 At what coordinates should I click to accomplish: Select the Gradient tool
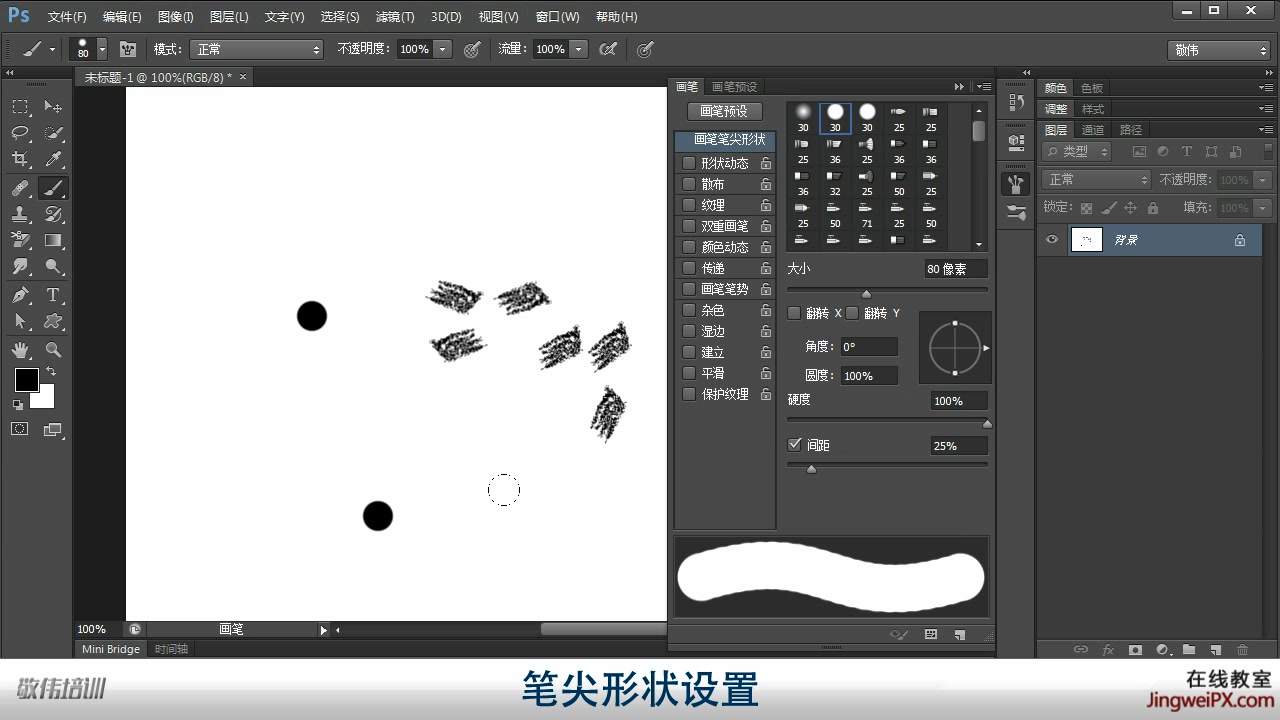pos(53,241)
